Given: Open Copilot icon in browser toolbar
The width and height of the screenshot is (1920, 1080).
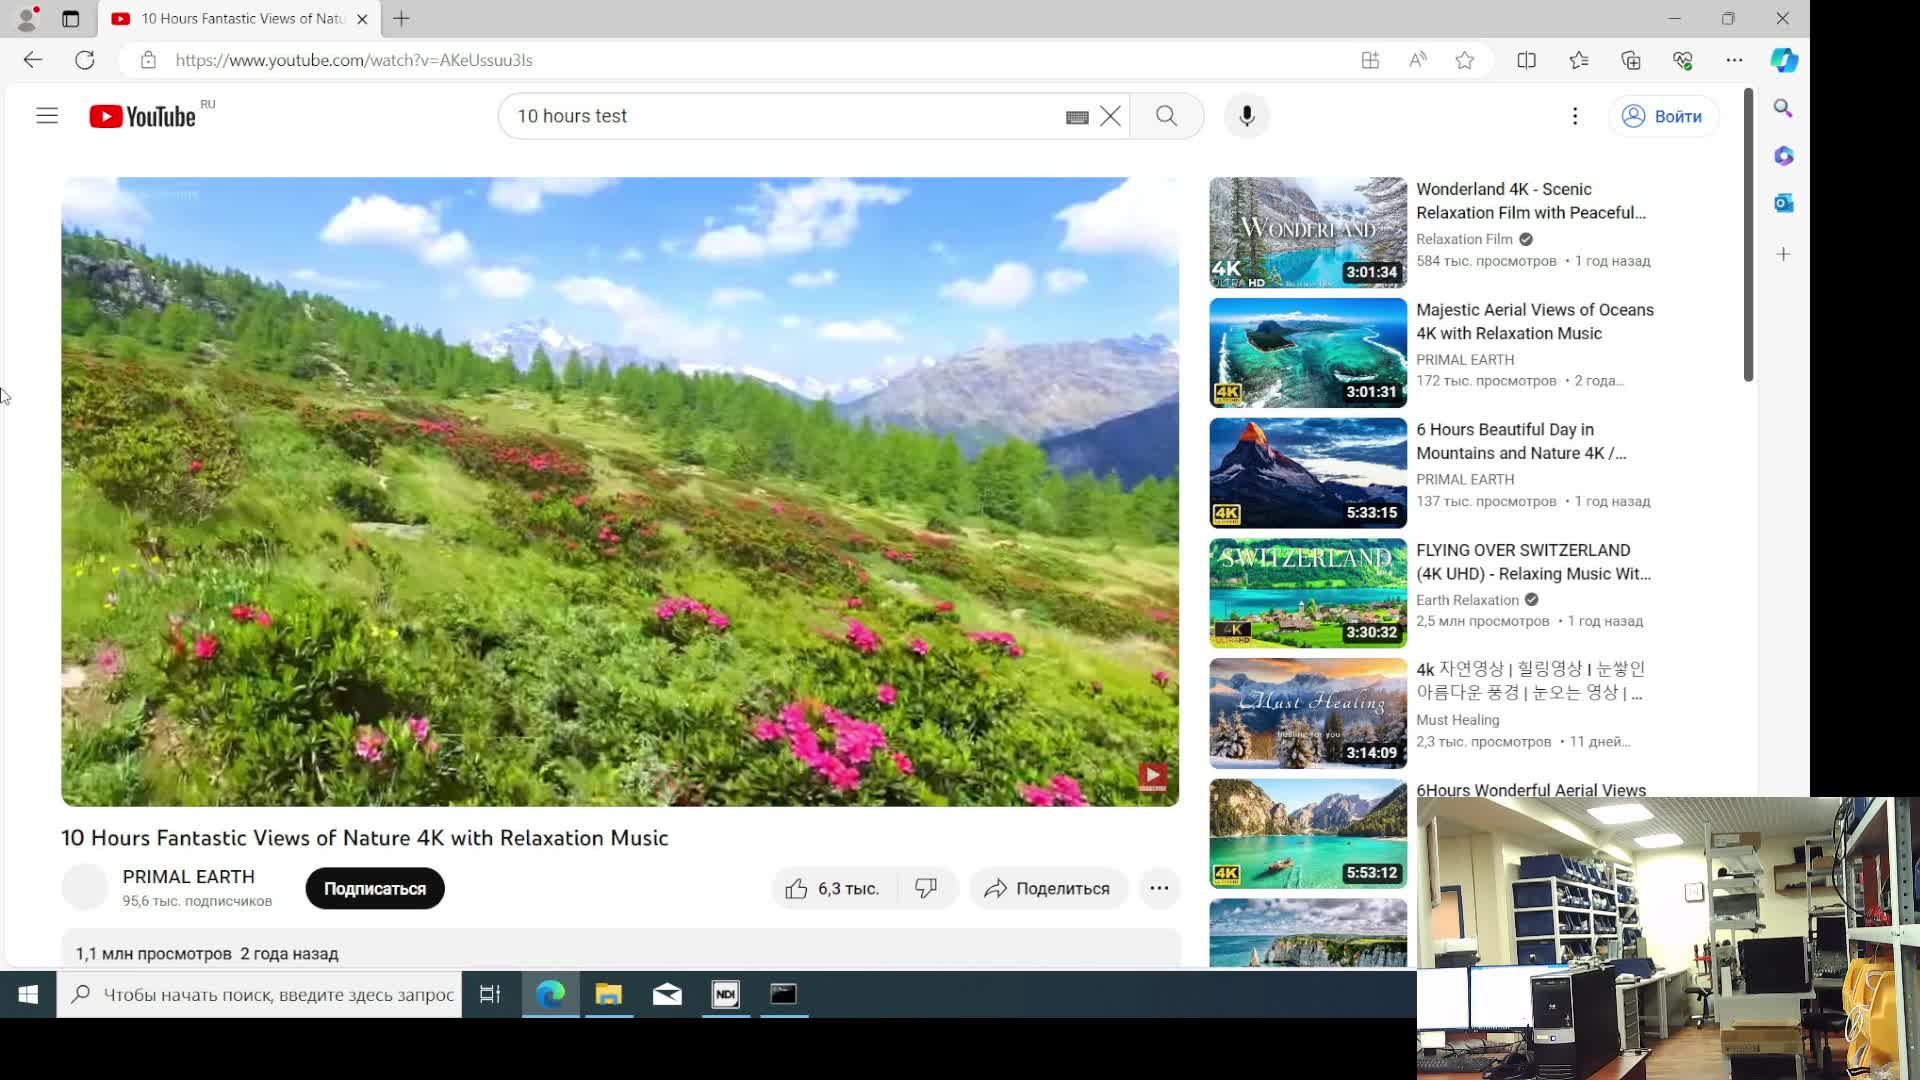Looking at the screenshot, I should coord(1784,60).
